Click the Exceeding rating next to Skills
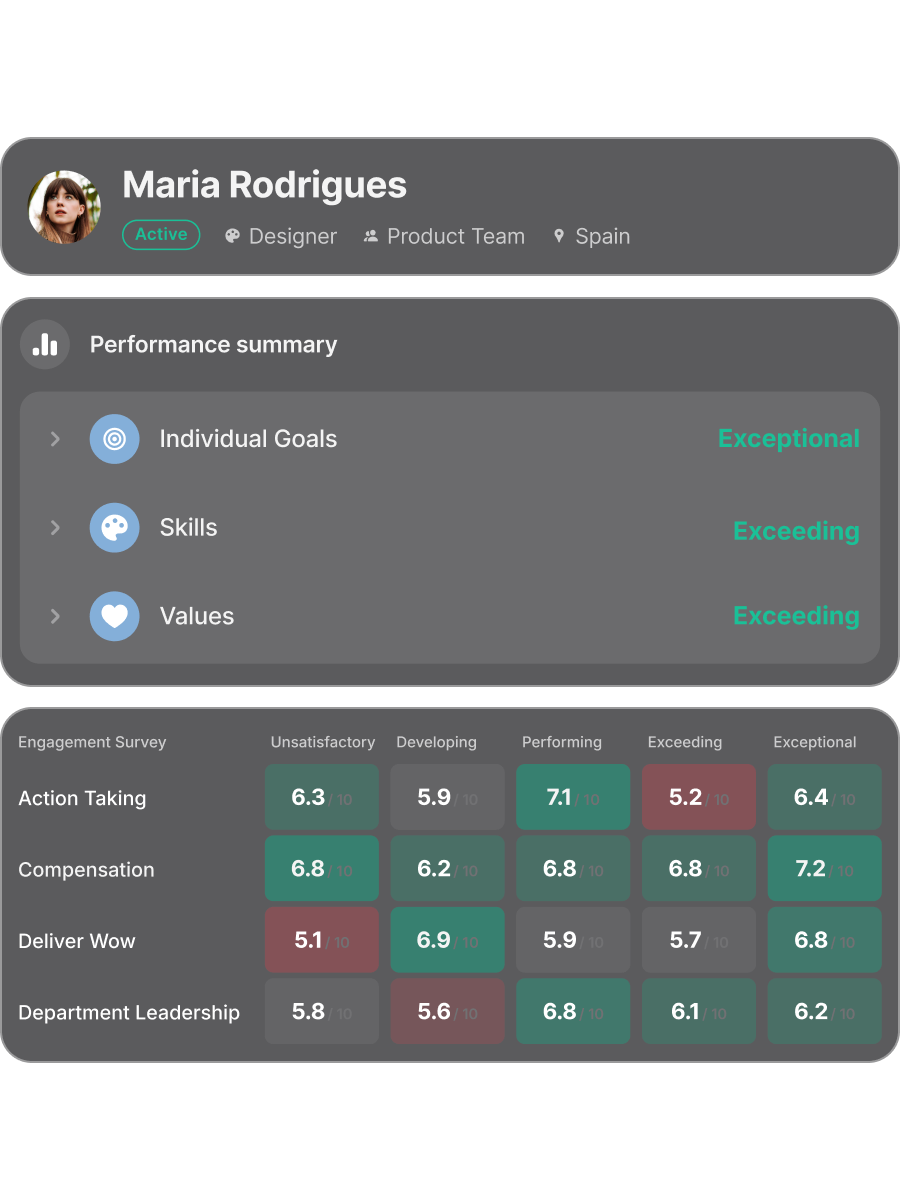Screen dimensions: 900x1200 click(796, 531)
